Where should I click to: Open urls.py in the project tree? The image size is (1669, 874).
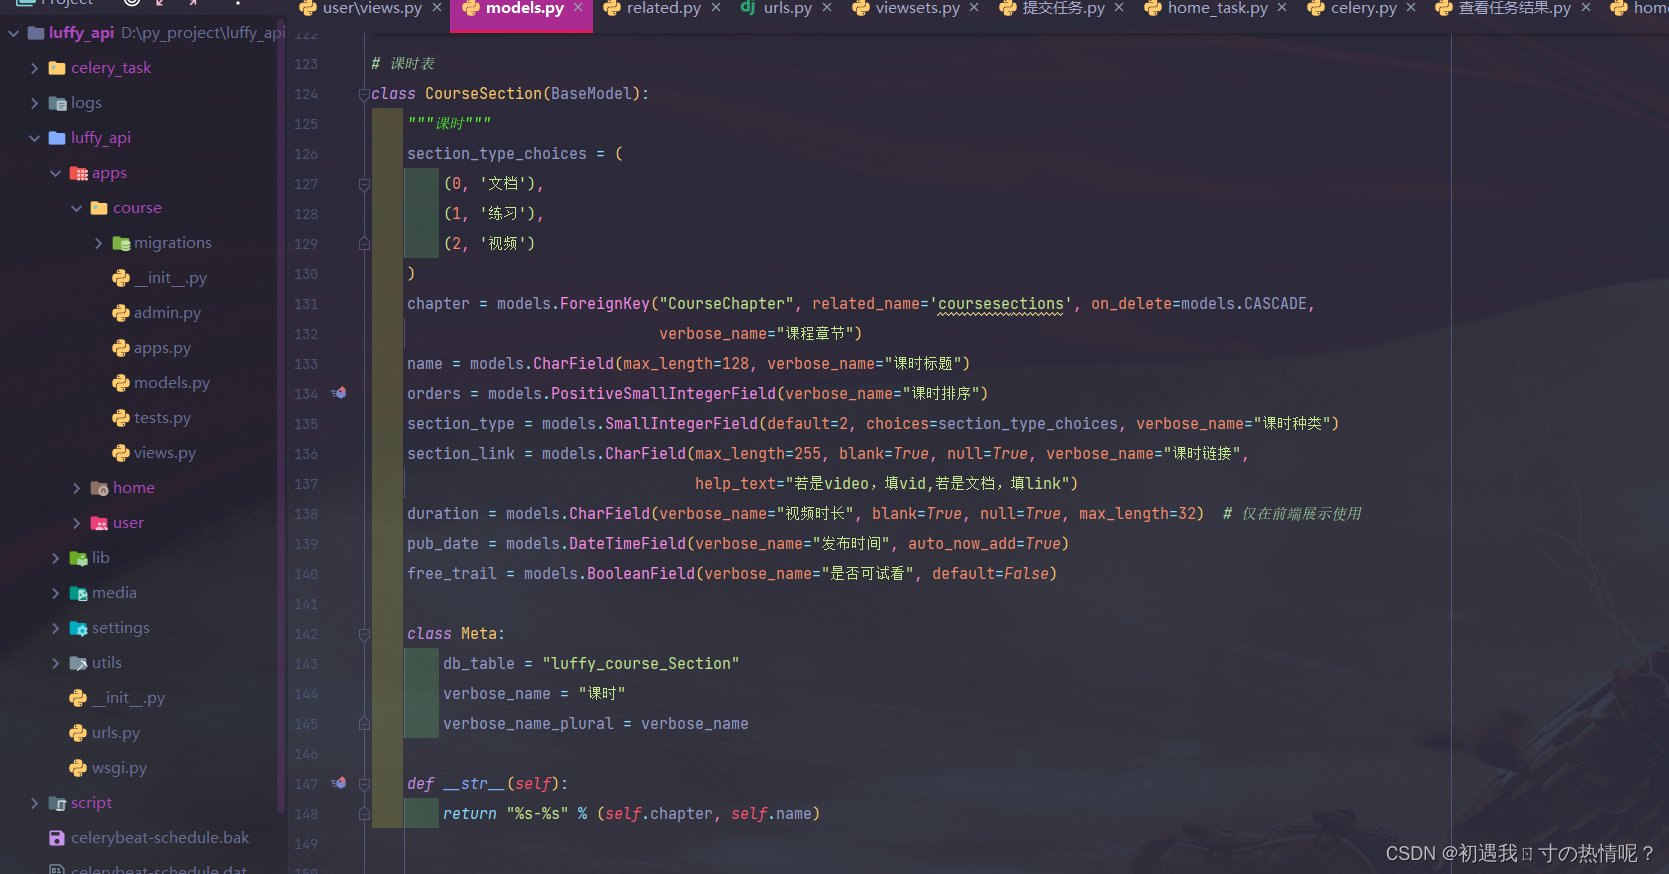[116, 733]
